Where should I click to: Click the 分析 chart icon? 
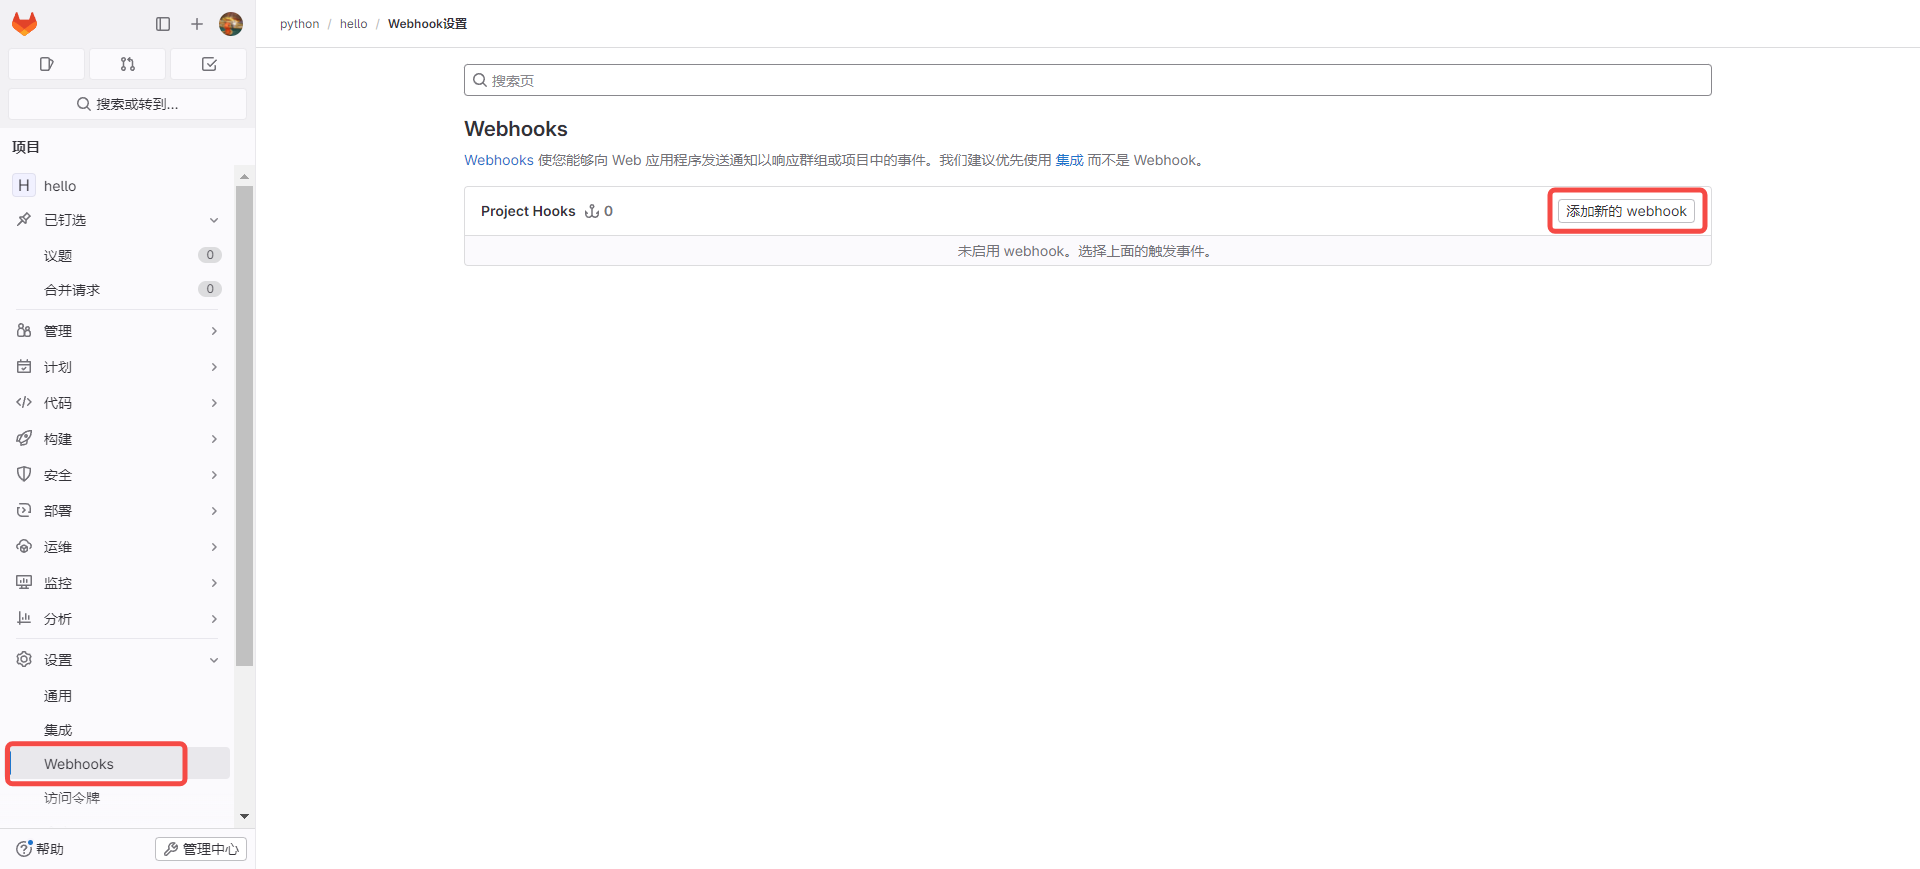pyautogui.click(x=24, y=618)
